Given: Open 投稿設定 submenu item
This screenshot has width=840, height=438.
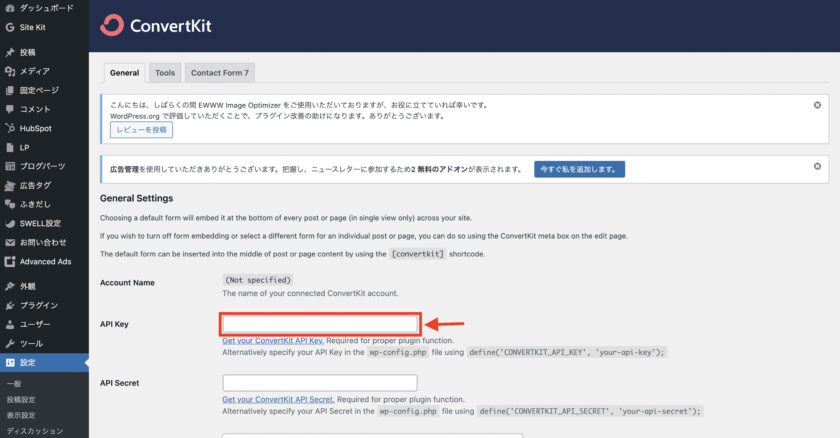Looking at the screenshot, I should click(21, 399).
